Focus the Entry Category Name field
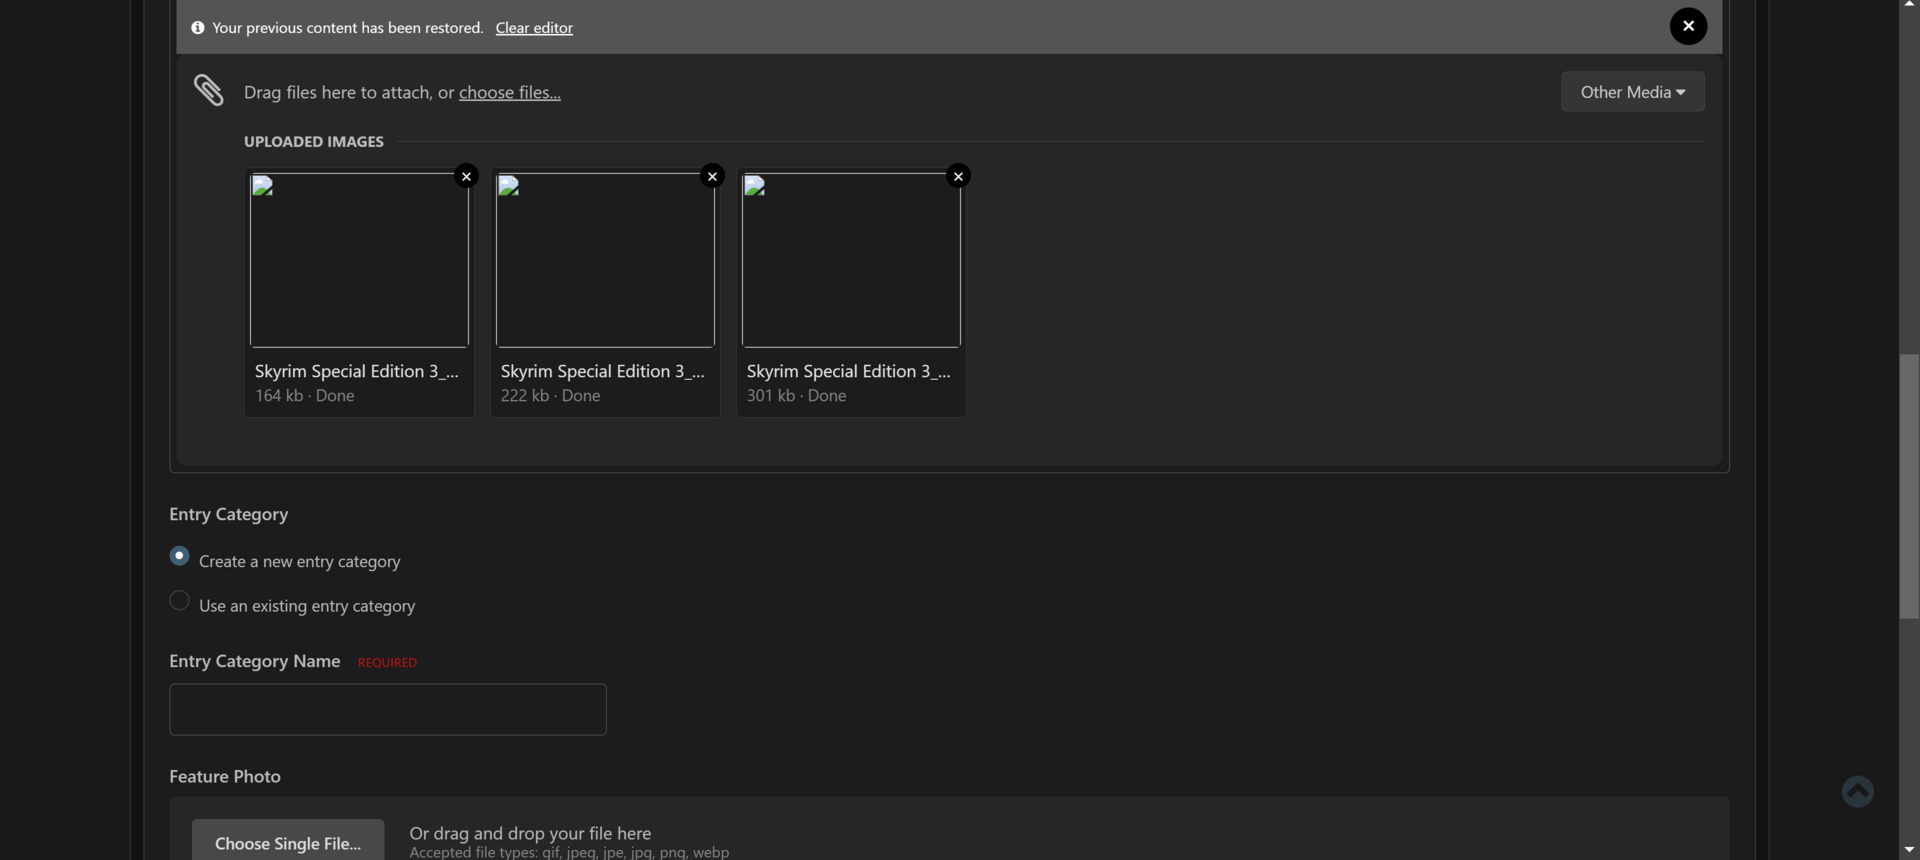 tap(388, 709)
